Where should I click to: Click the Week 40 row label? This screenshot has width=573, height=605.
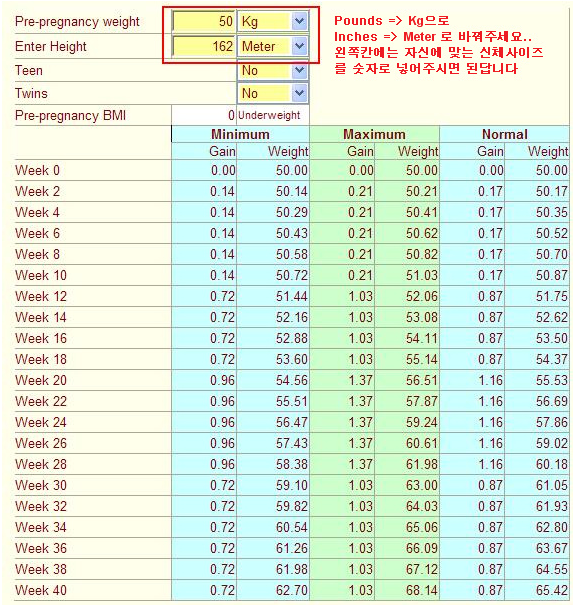point(41,590)
